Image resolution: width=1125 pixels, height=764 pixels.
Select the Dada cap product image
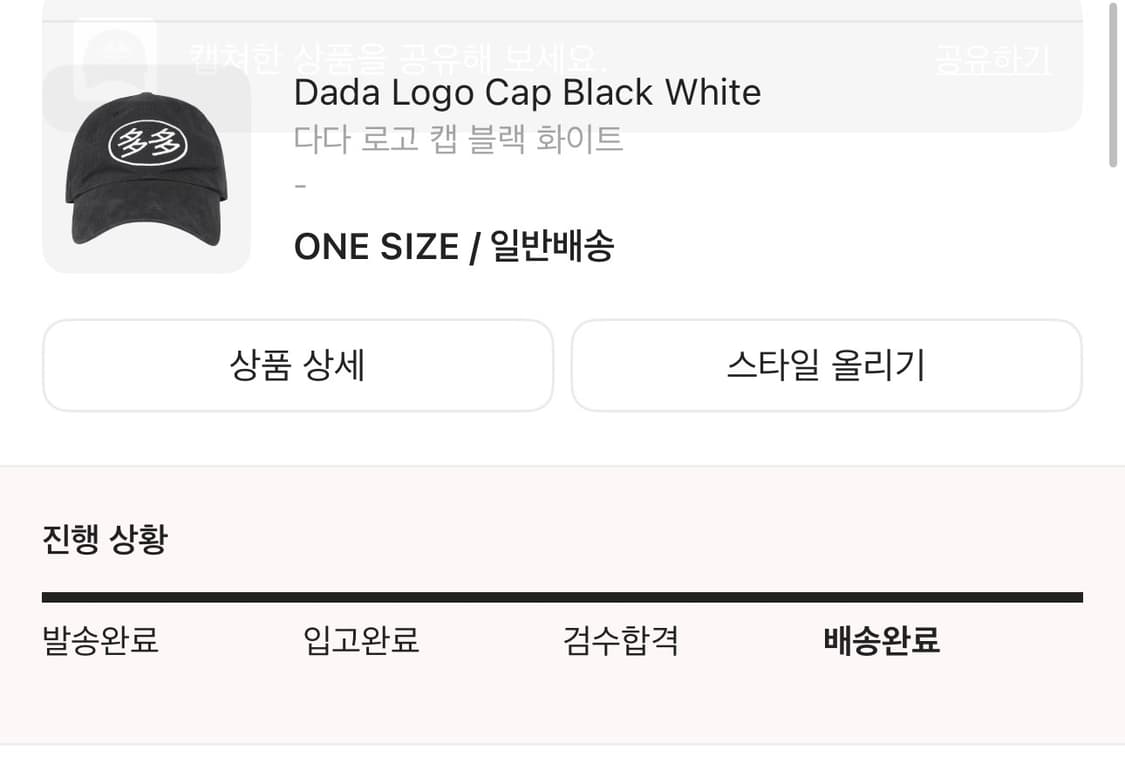click(146, 166)
